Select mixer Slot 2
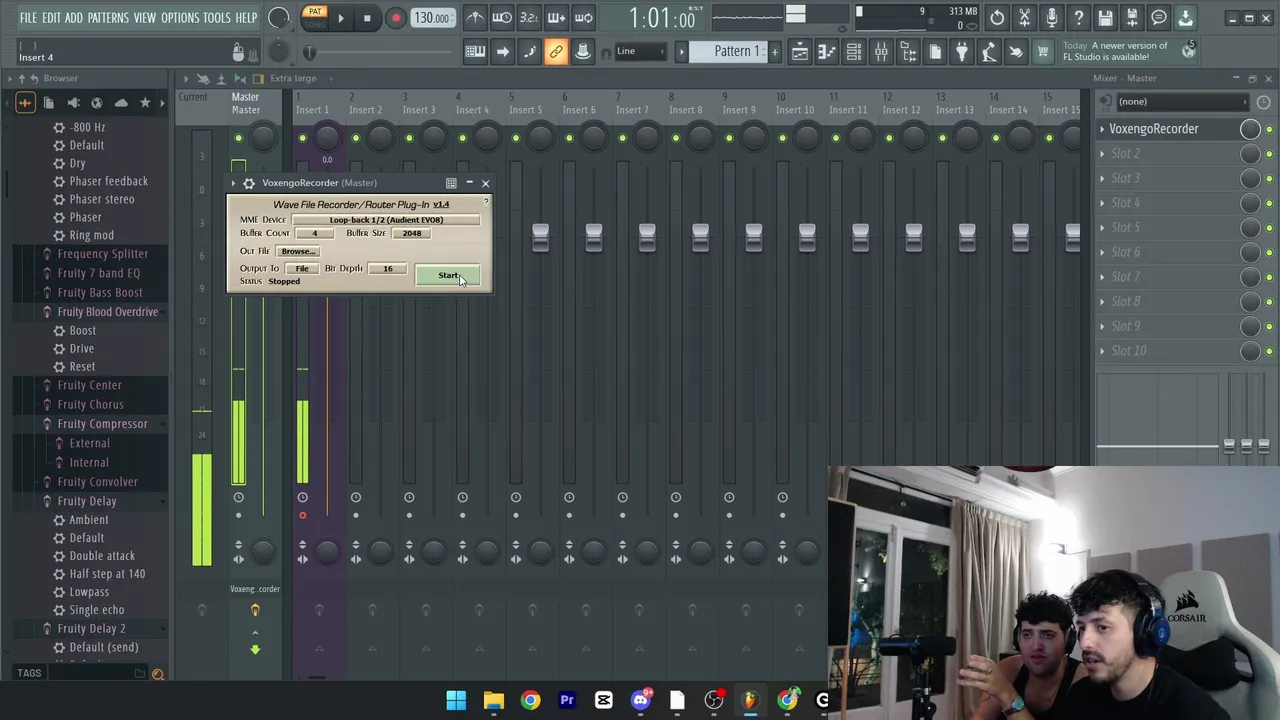Image resolution: width=1280 pixels, height=720 pixels. 1125,154
